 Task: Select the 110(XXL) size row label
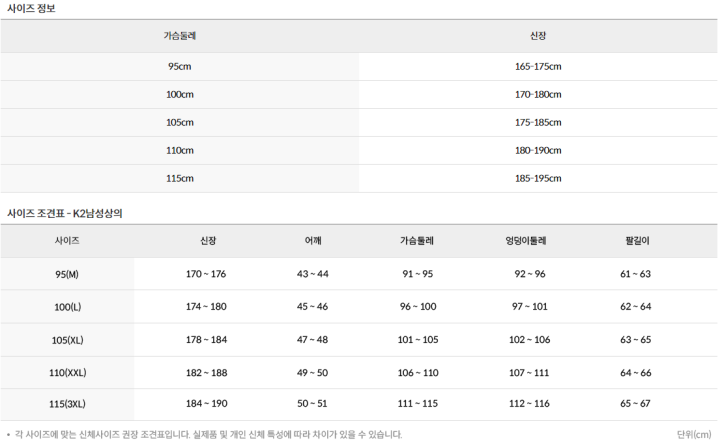[68, 373]
